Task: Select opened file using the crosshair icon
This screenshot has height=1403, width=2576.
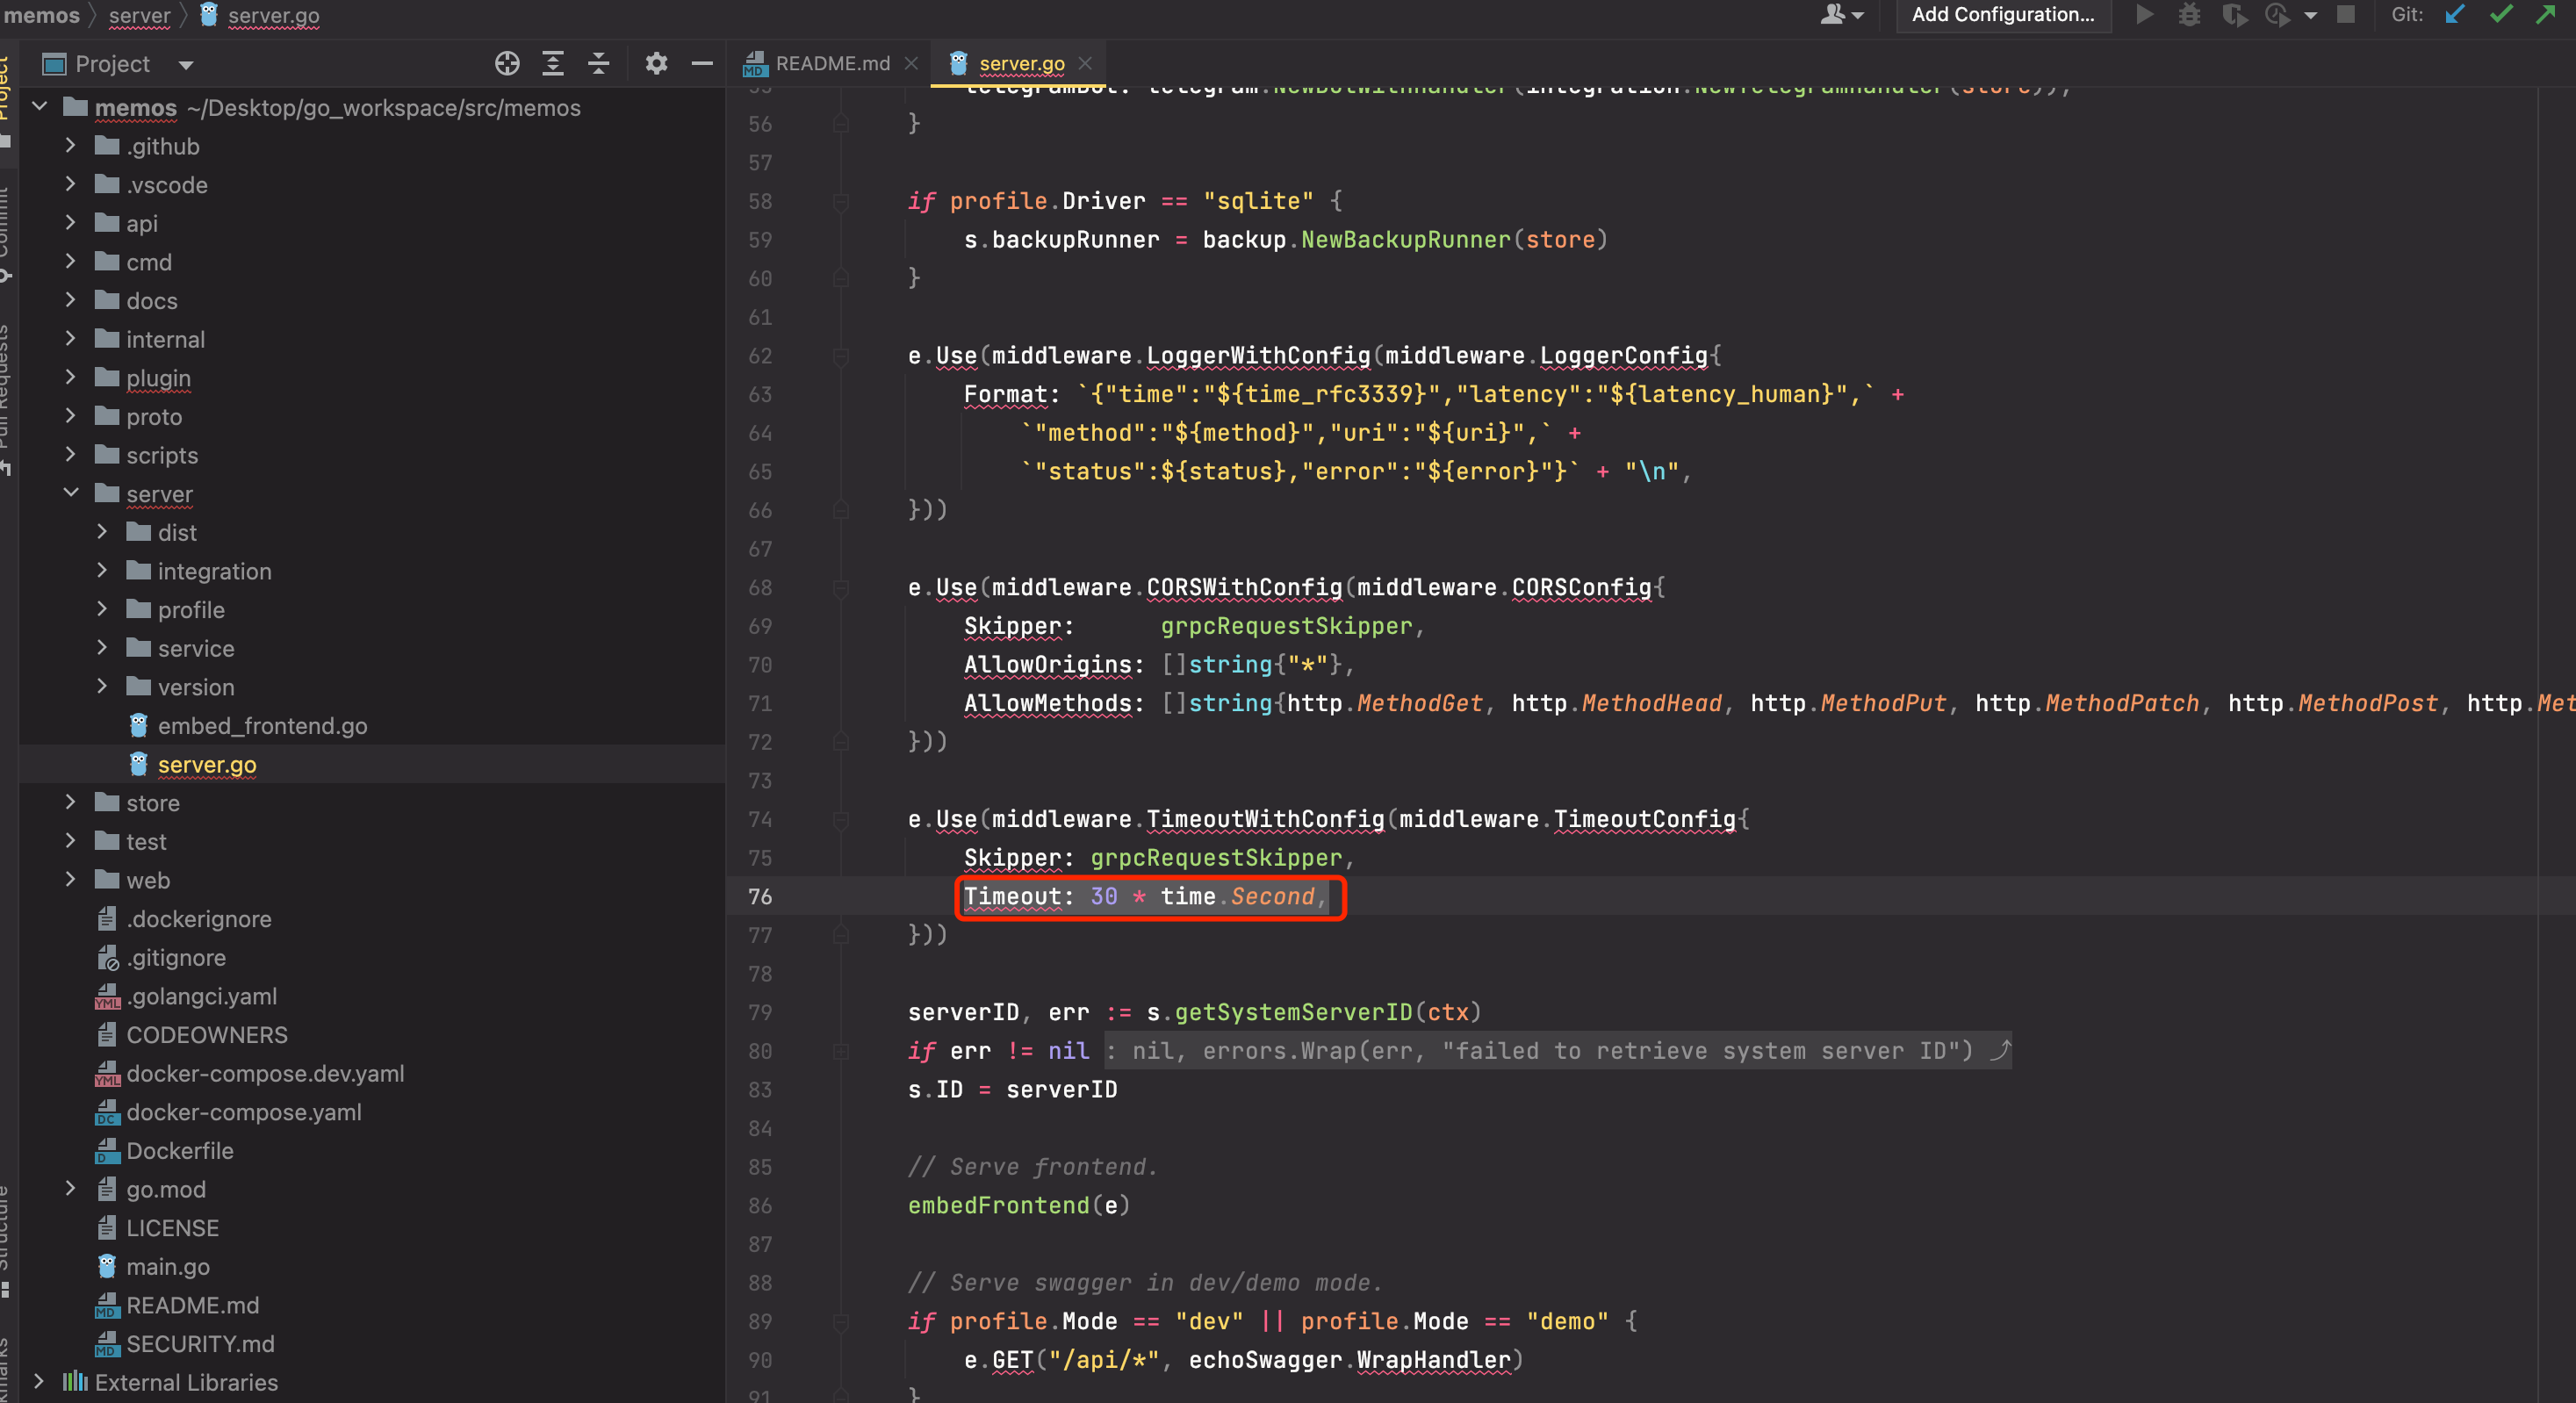Action: [507, 63]
